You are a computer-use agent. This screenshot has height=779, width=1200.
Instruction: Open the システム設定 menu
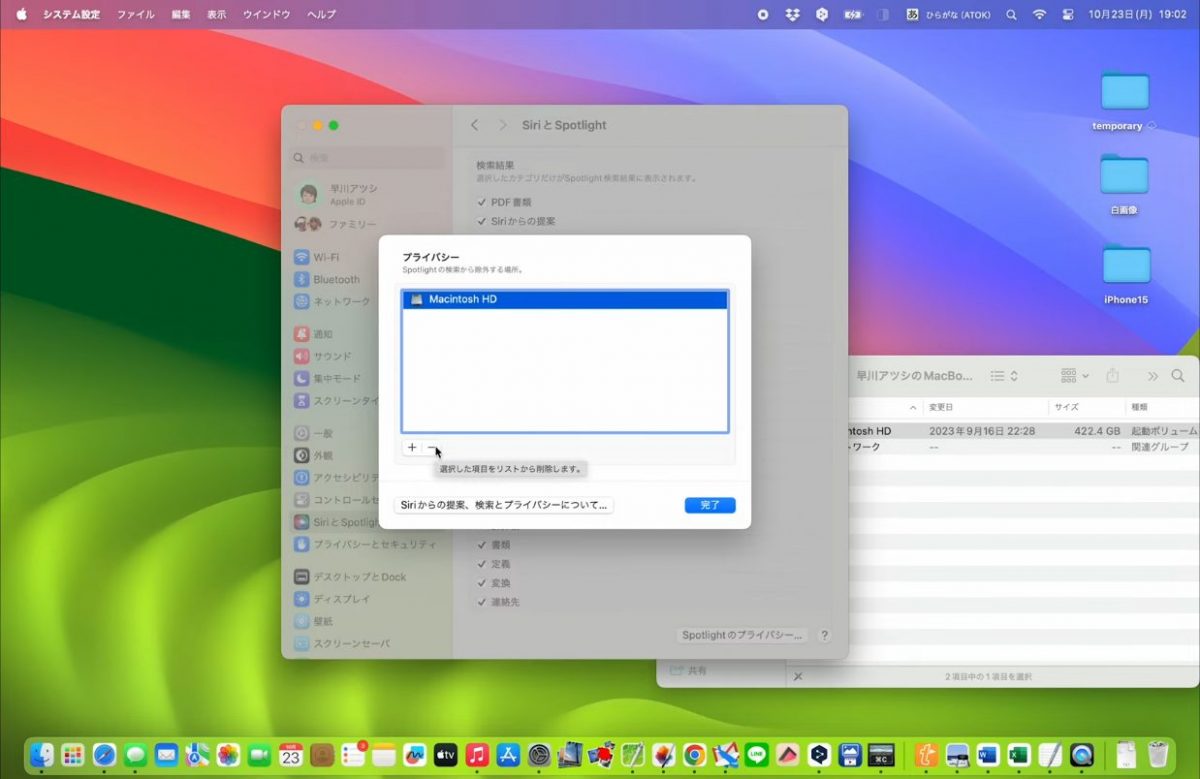tap(73, 15)
